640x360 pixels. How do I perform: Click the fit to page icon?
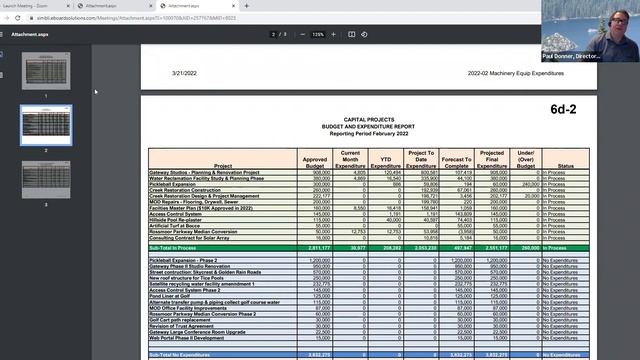(351, 35)
